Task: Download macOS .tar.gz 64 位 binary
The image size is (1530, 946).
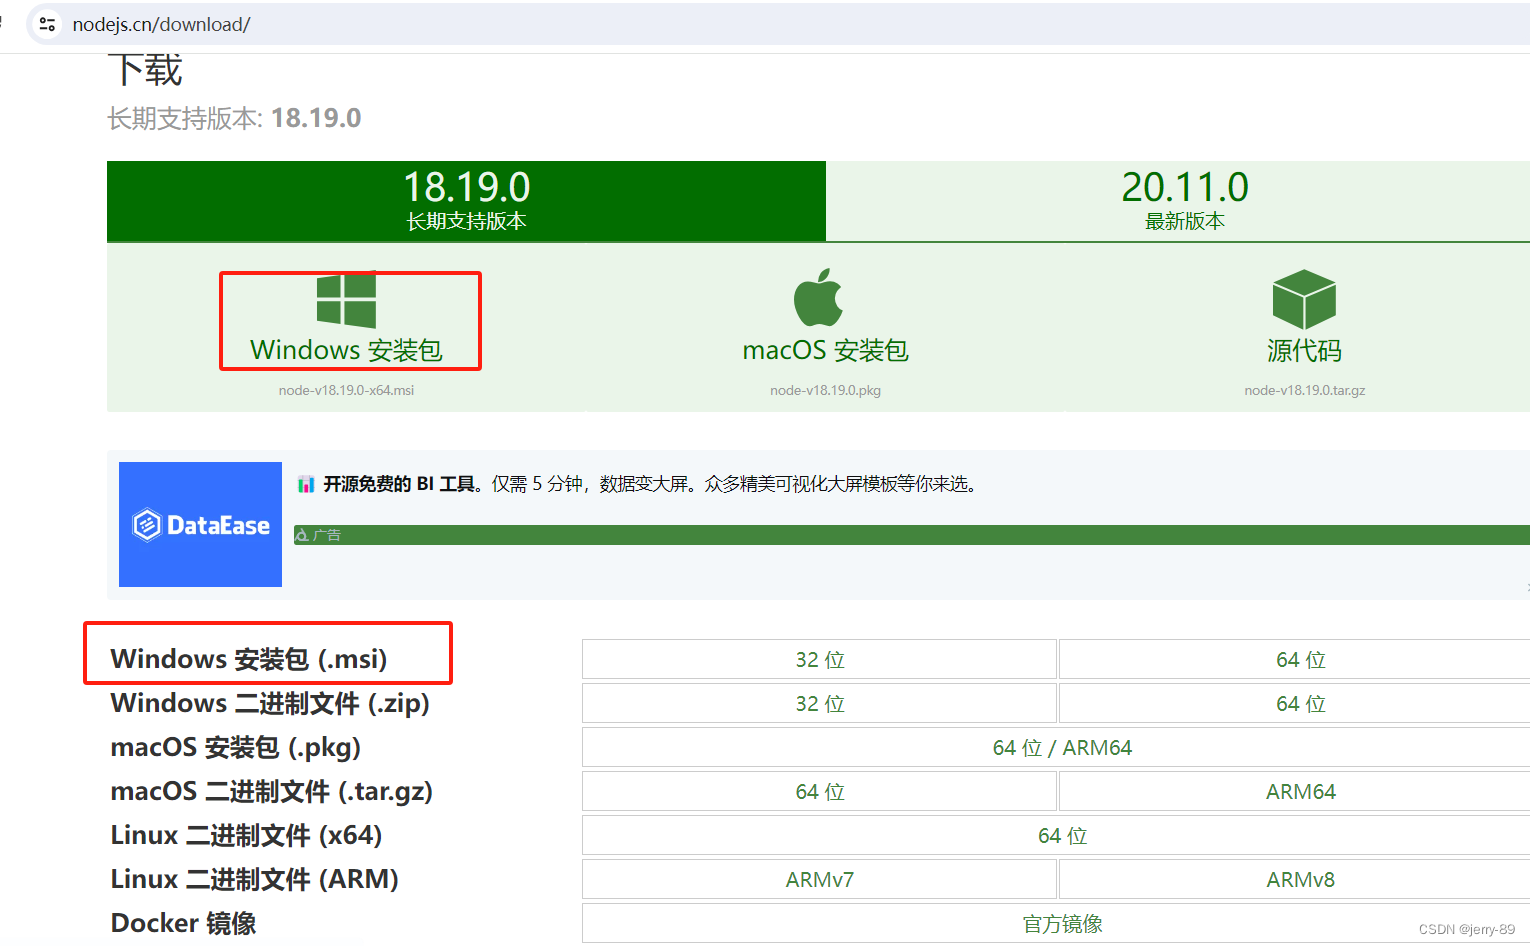Action: [x=820, y=792]
